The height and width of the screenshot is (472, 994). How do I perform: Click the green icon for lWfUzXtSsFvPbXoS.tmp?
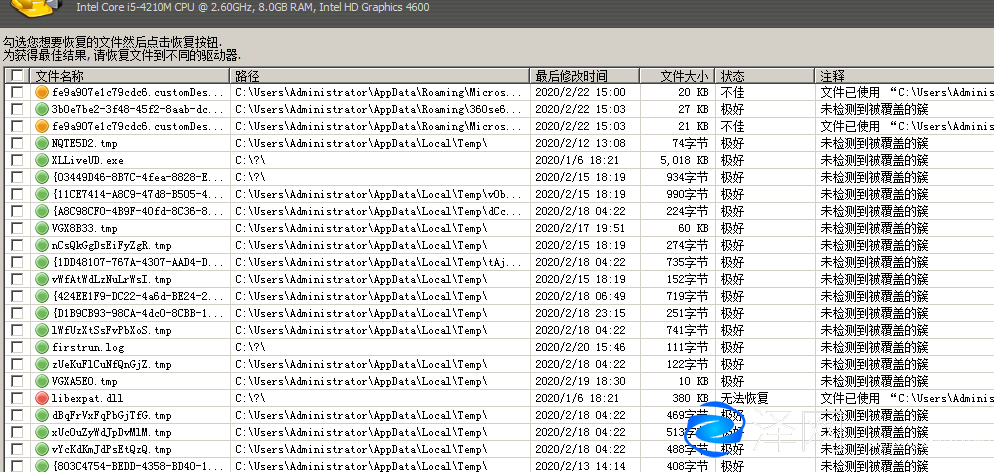point(42,330)
